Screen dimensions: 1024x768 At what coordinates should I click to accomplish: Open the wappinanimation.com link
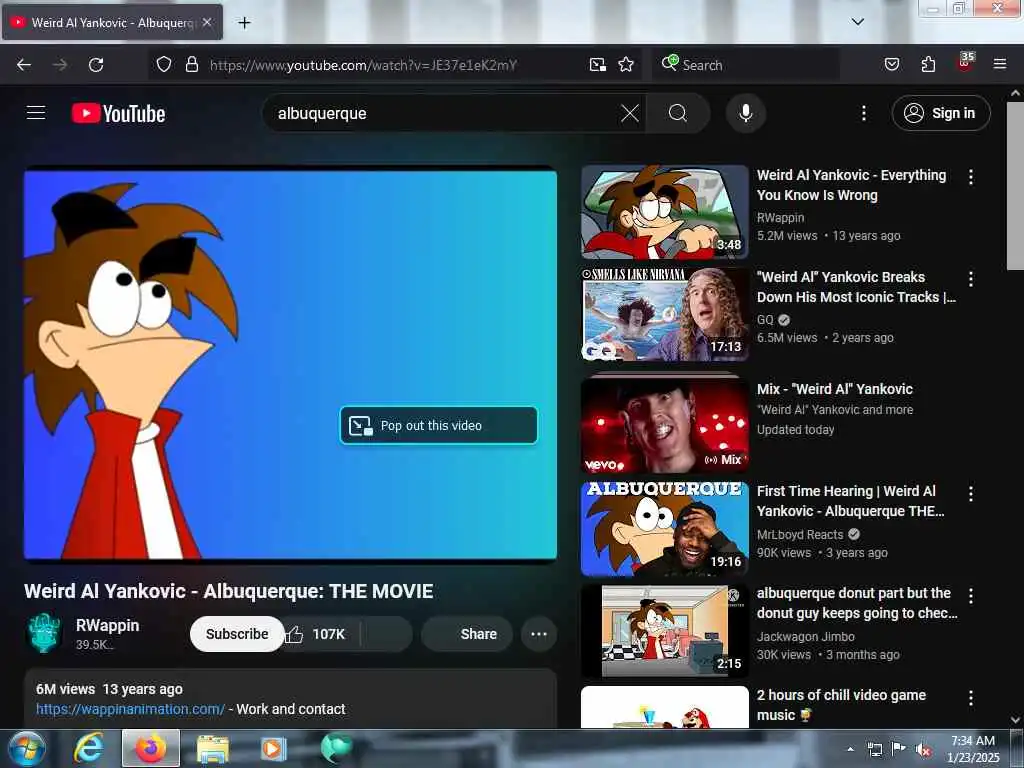[131, 709]
